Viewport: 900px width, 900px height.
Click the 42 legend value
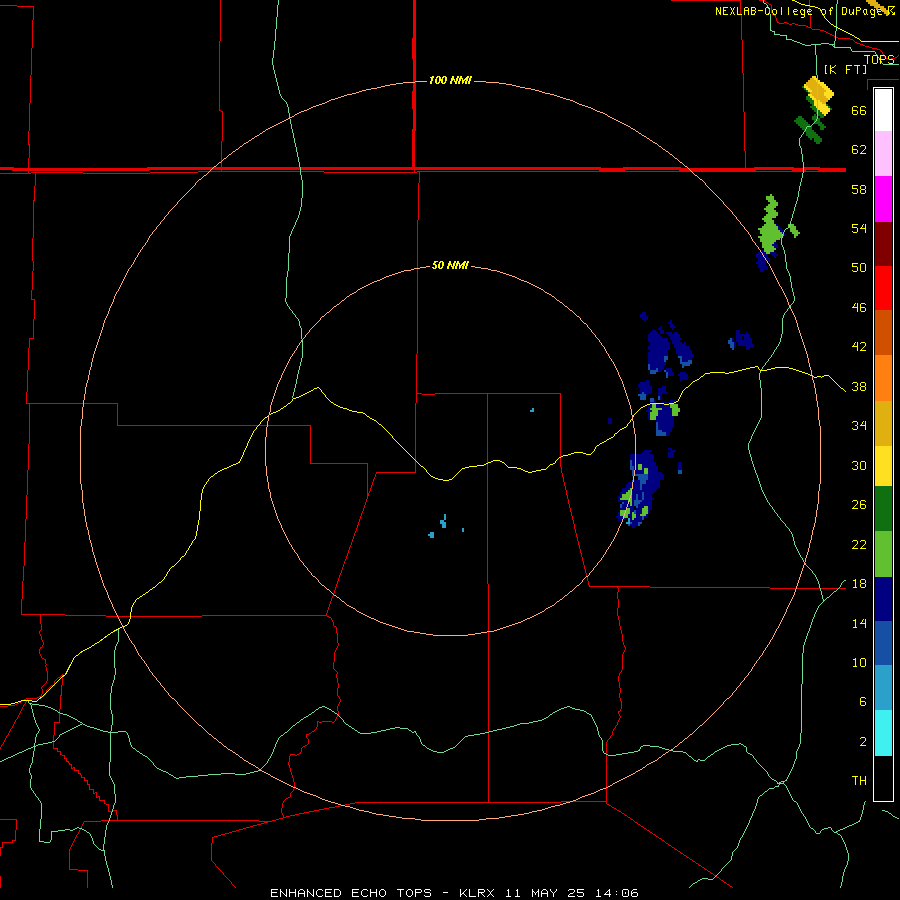point(859,346)
